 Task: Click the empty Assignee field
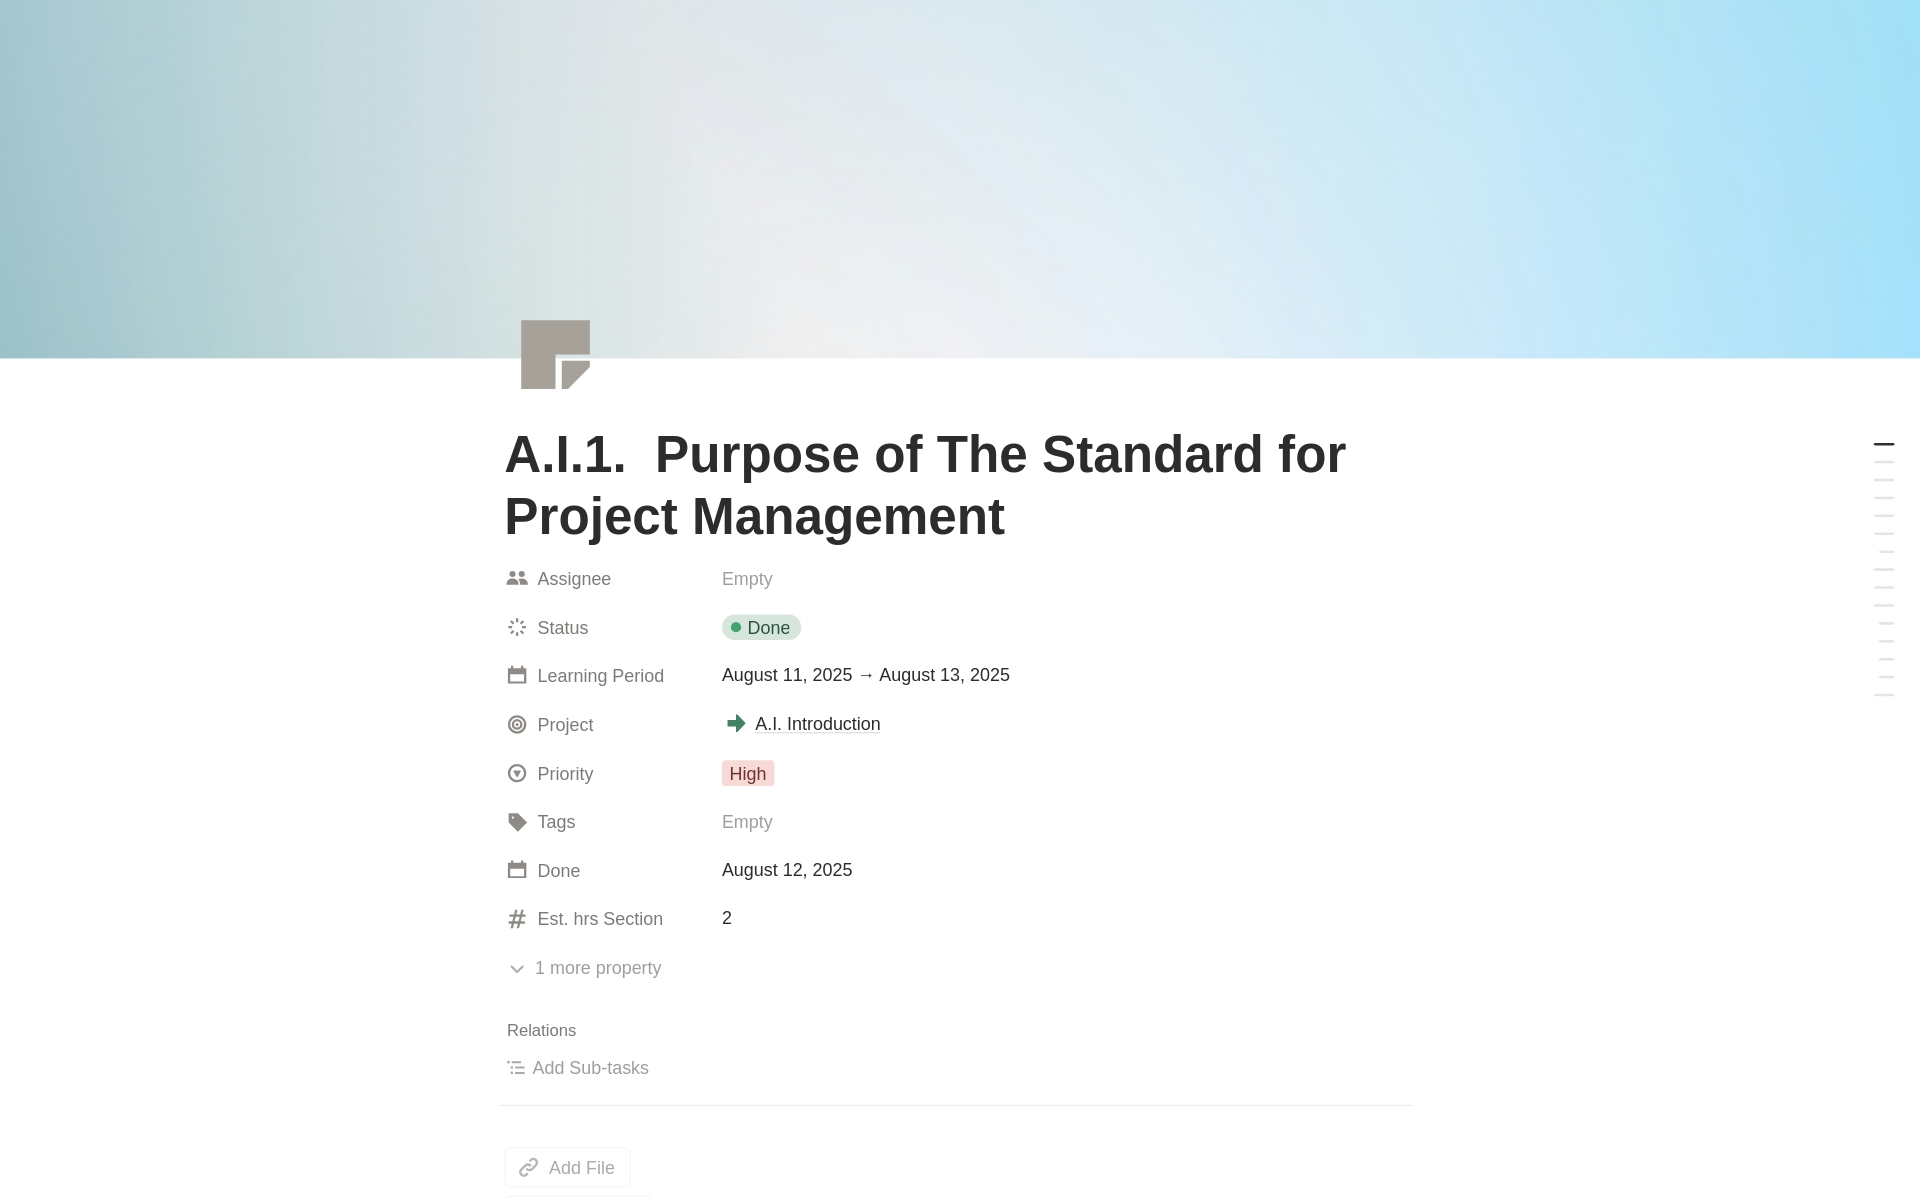tap(747, 579)
